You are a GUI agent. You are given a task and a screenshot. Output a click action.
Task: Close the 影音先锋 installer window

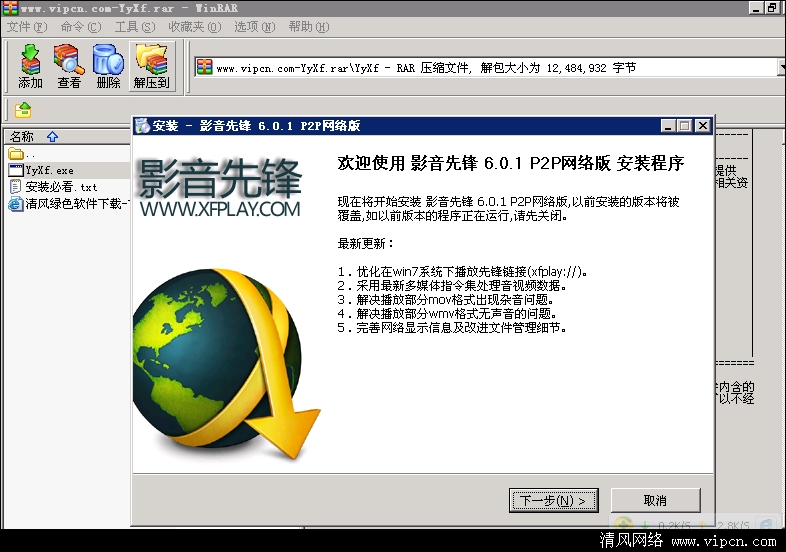coord(703,126)
